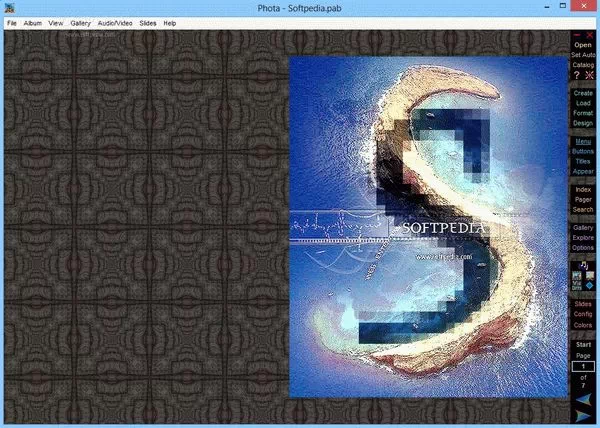The image size is (600, 428).
Task: Click the question mark help icon
Action: click(x=576, y=75)
